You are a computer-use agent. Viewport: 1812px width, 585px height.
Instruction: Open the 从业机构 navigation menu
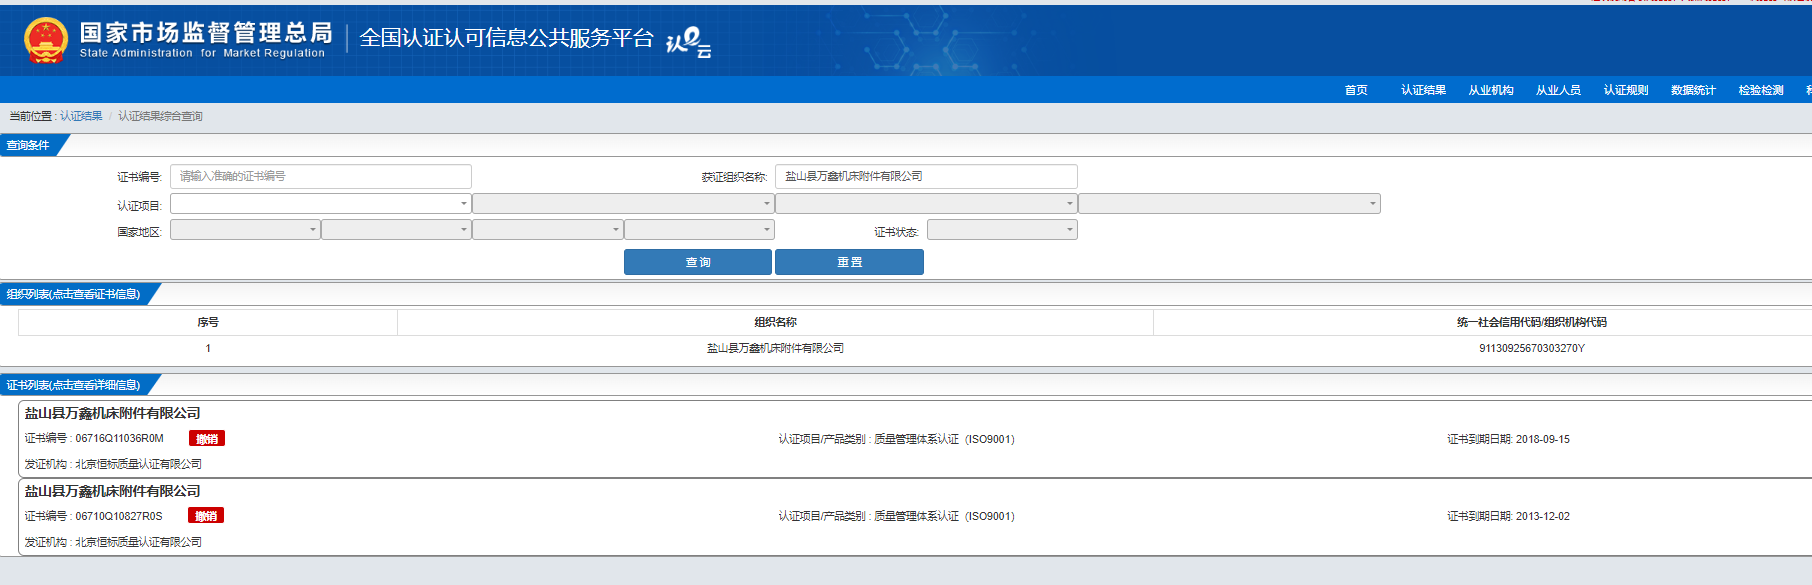point(1491,90)
